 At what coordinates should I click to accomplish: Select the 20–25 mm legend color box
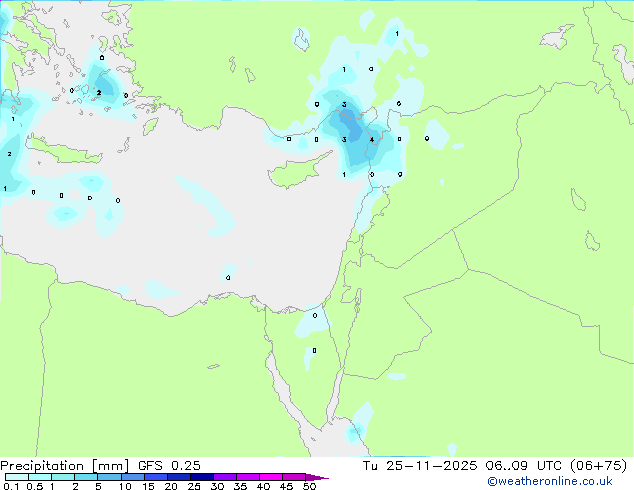178,477
